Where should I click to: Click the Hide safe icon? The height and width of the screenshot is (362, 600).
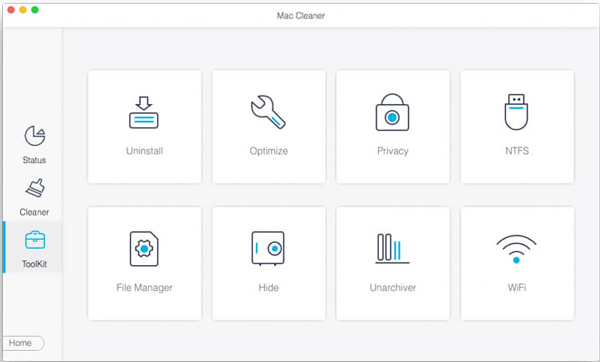pos(268,248)
